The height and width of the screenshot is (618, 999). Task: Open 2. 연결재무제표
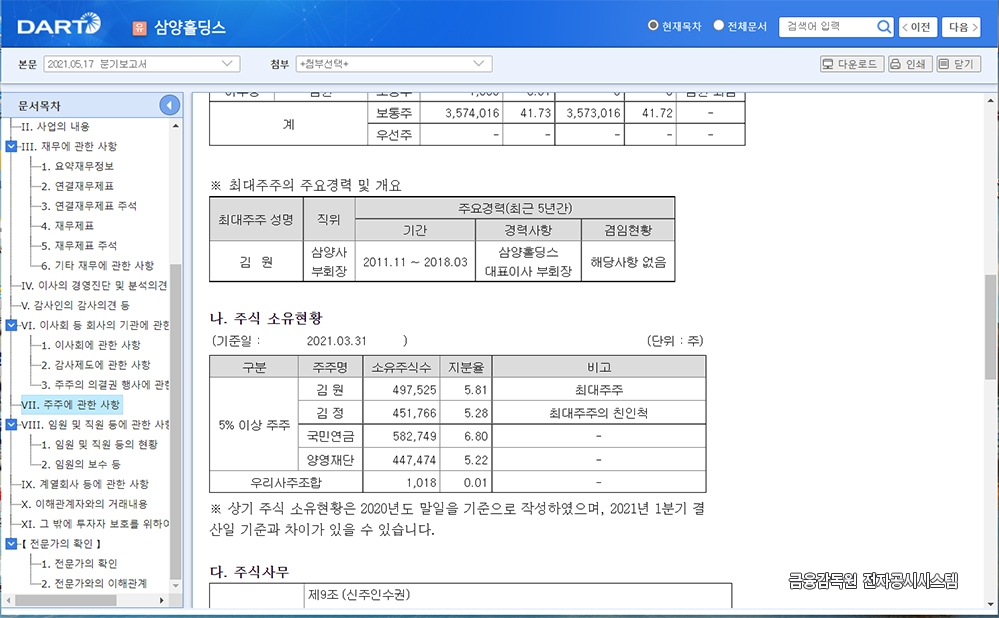(x=78, y=185)
